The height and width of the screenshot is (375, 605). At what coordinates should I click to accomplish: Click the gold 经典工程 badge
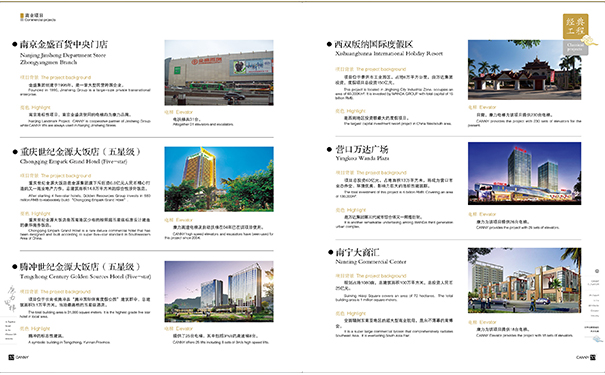[575, 26]
